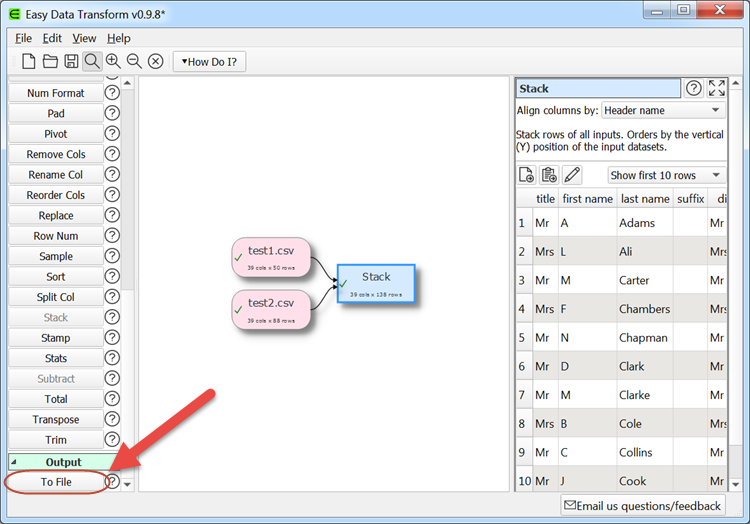
Task: Click Email us questions/feedback button
Action: pos(643,506)
